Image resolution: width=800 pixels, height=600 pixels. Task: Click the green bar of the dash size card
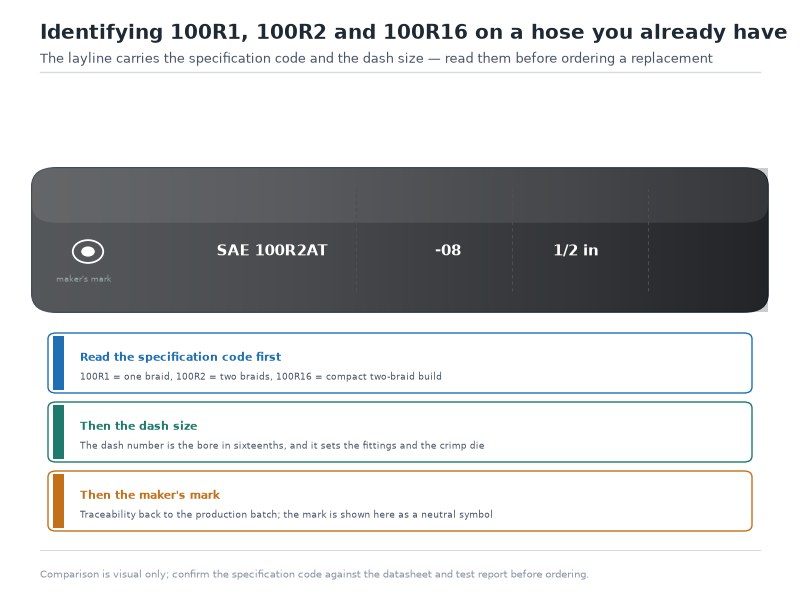[x=59, y=432]
